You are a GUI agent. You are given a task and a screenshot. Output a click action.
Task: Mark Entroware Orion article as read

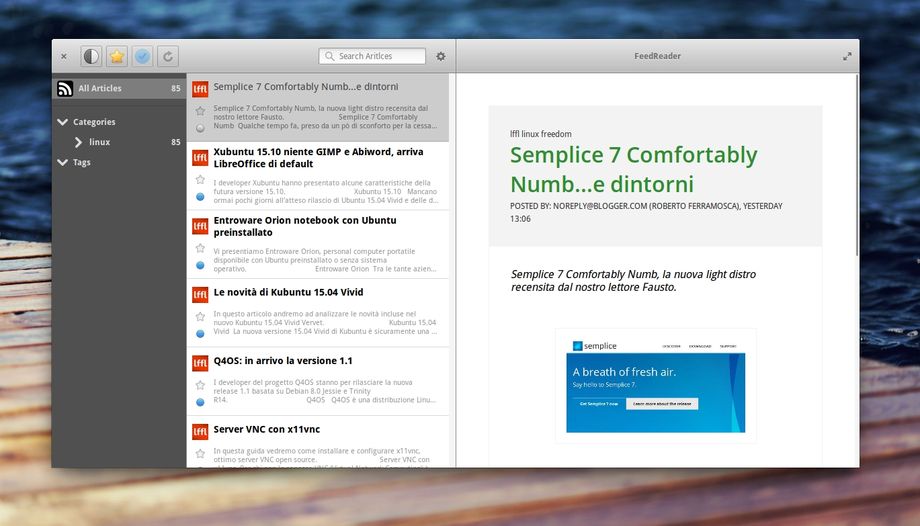(200, 265)
